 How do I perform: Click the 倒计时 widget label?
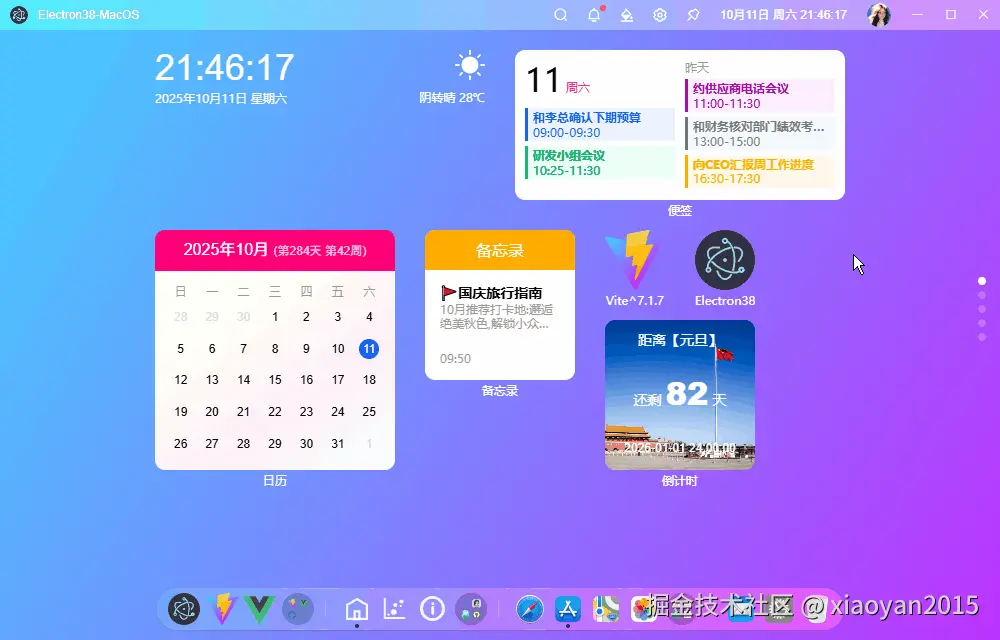click(x=680, y=481)
